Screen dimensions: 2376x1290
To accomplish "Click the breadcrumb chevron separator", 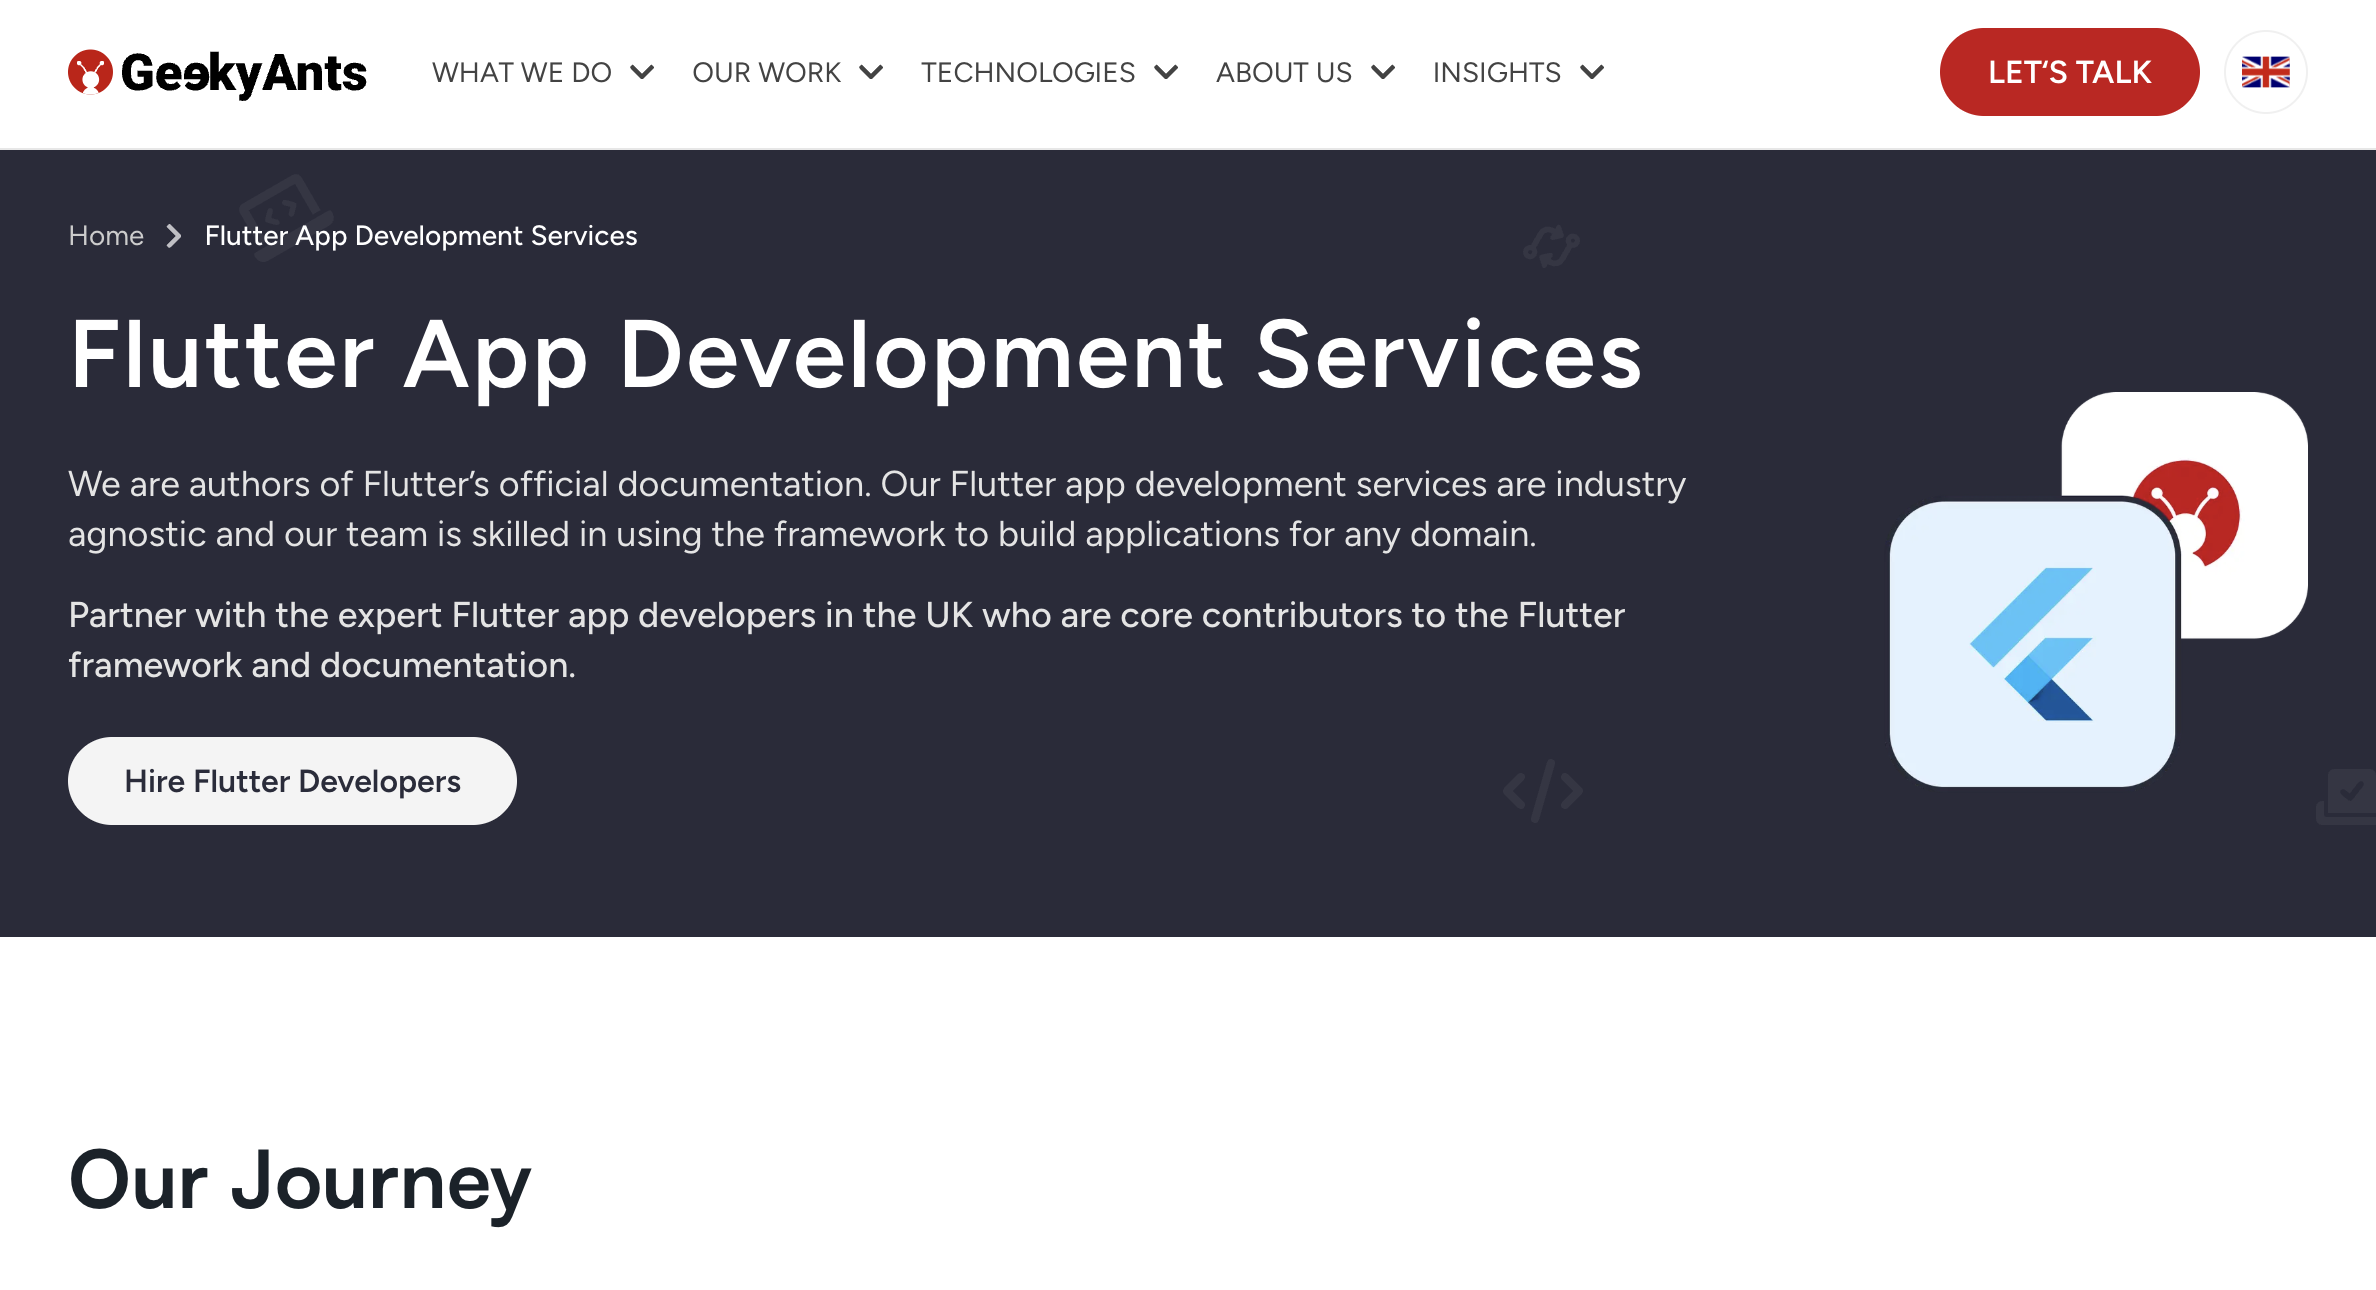I will click(174, 236).
